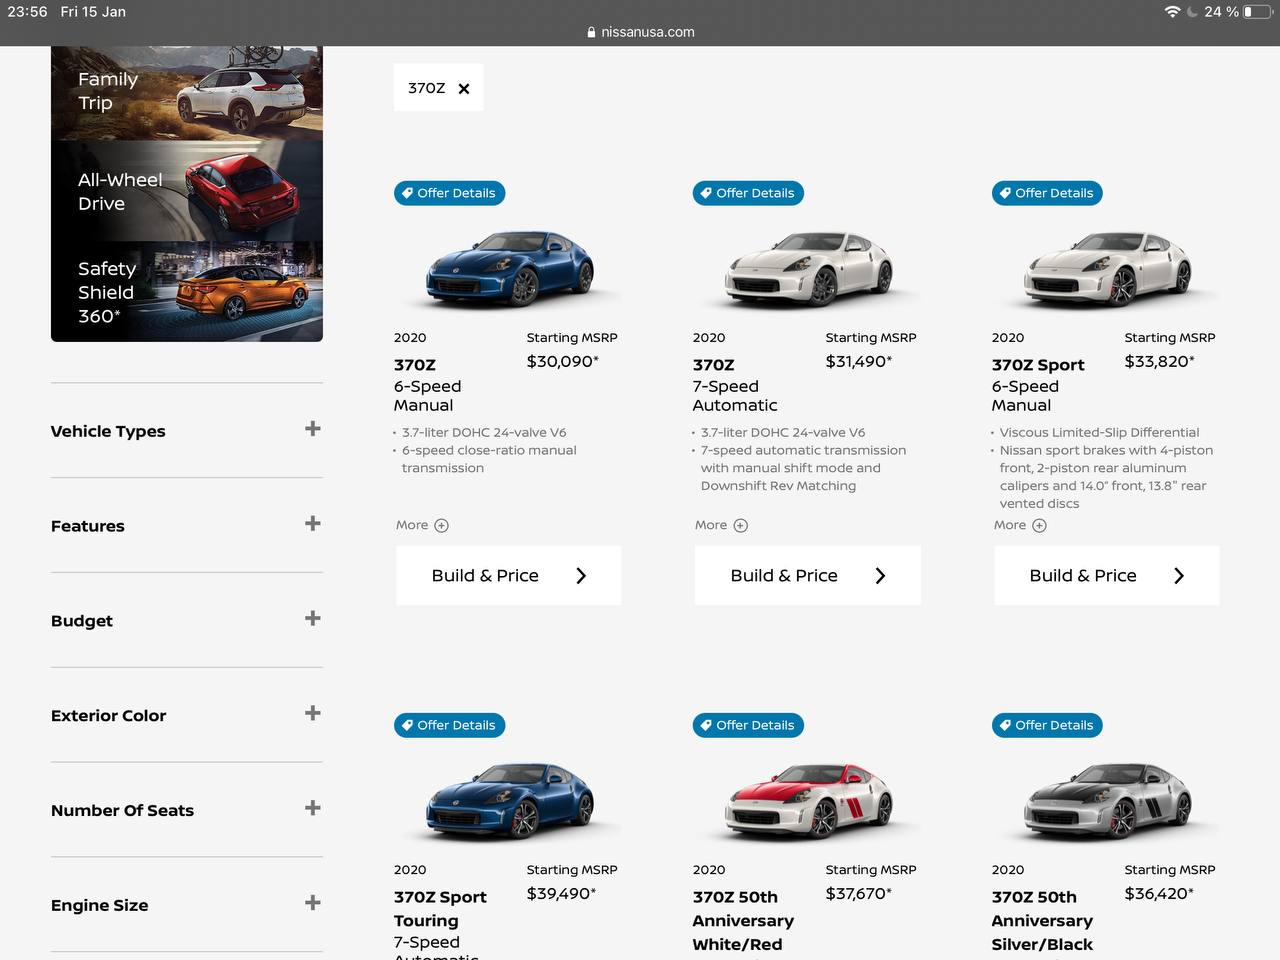Click the 7-speed automatic transmission bullet
The height and width of the screenshot is (960, 1280).
[x=803, y=468]
